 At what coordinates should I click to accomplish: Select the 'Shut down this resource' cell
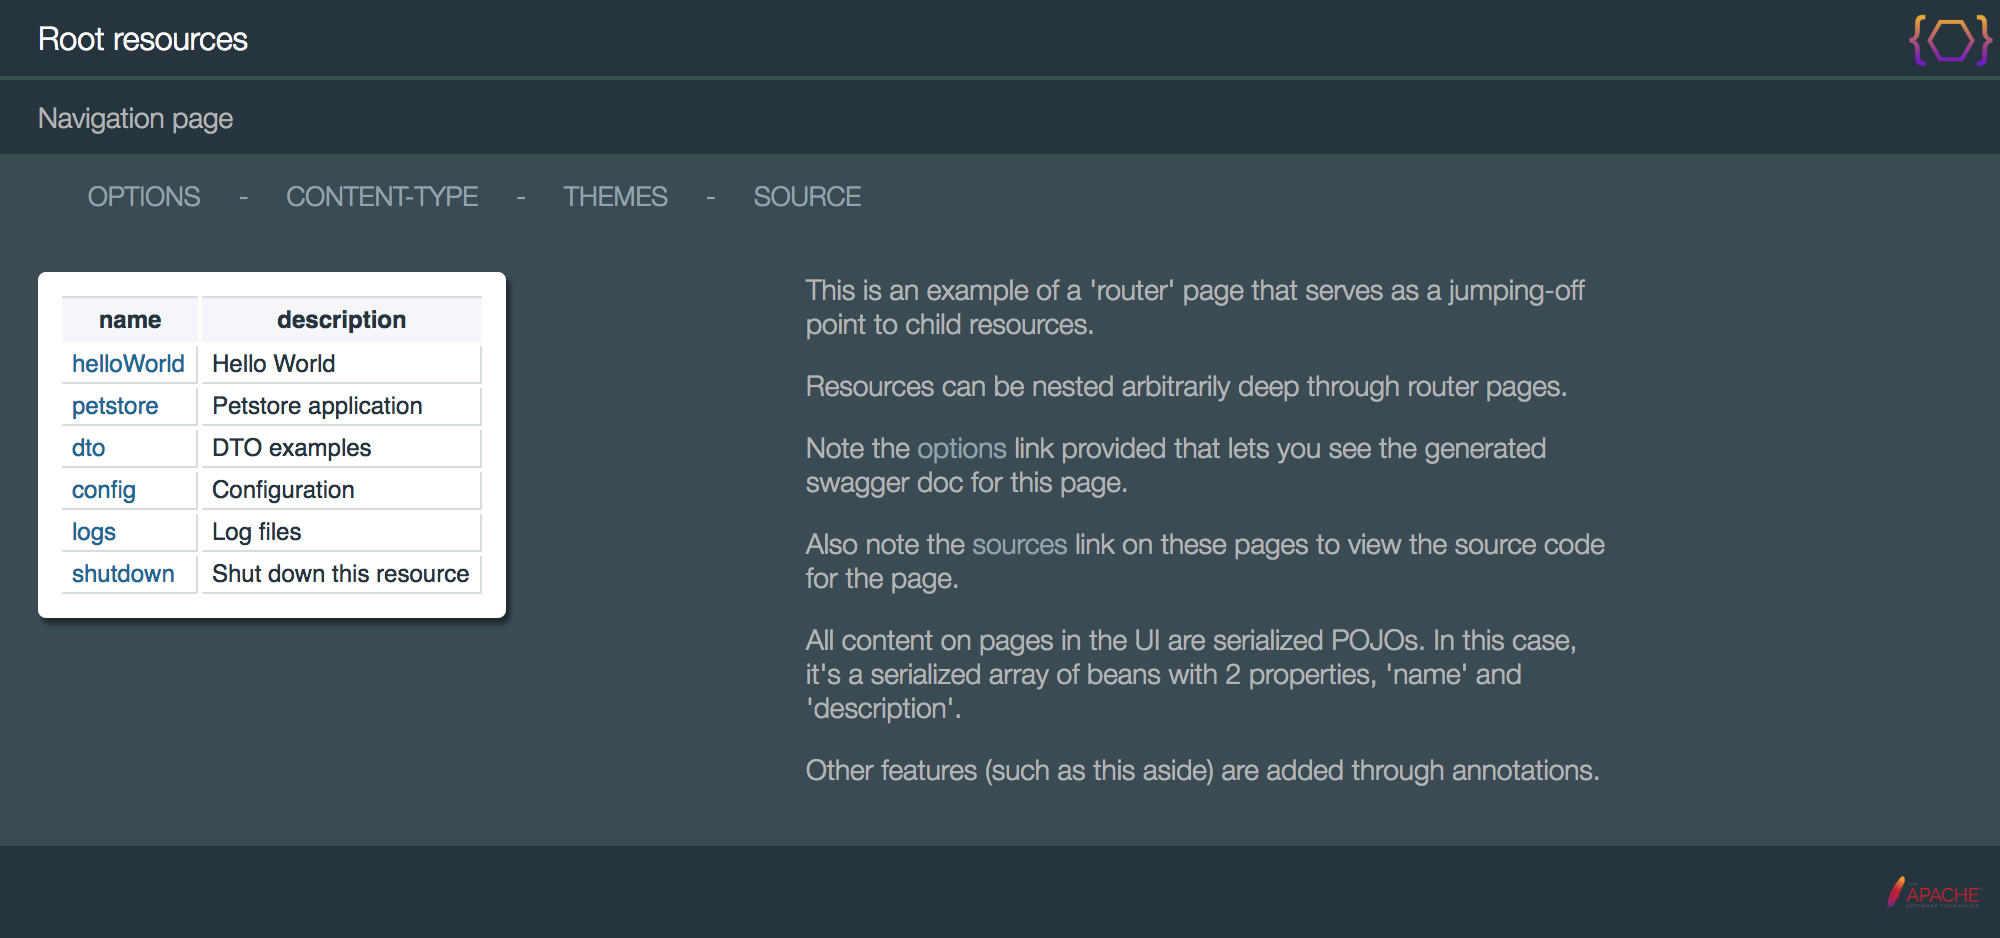pyautogui.click(x=340, y=574)
